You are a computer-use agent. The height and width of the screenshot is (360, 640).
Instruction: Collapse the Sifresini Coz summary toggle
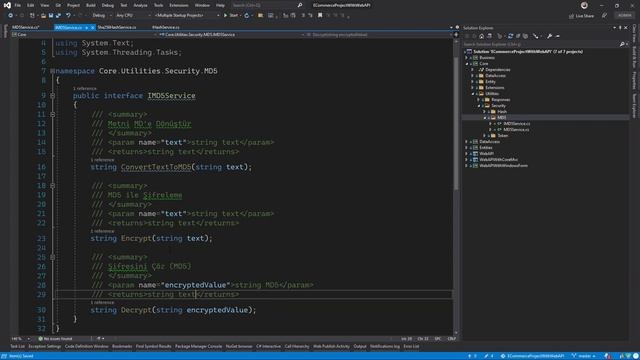(x=52, y=257)
